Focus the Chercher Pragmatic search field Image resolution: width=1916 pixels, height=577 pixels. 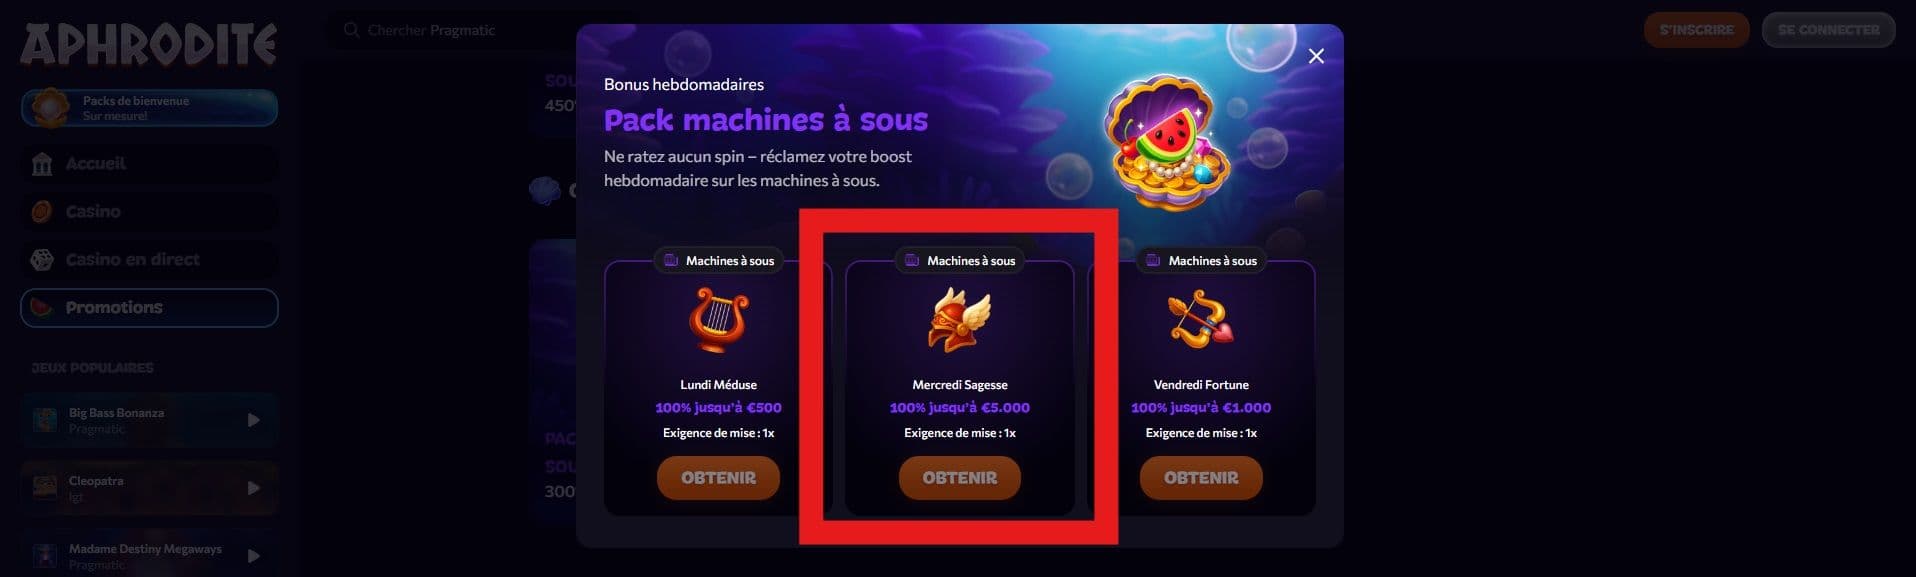tap(460, 30)
